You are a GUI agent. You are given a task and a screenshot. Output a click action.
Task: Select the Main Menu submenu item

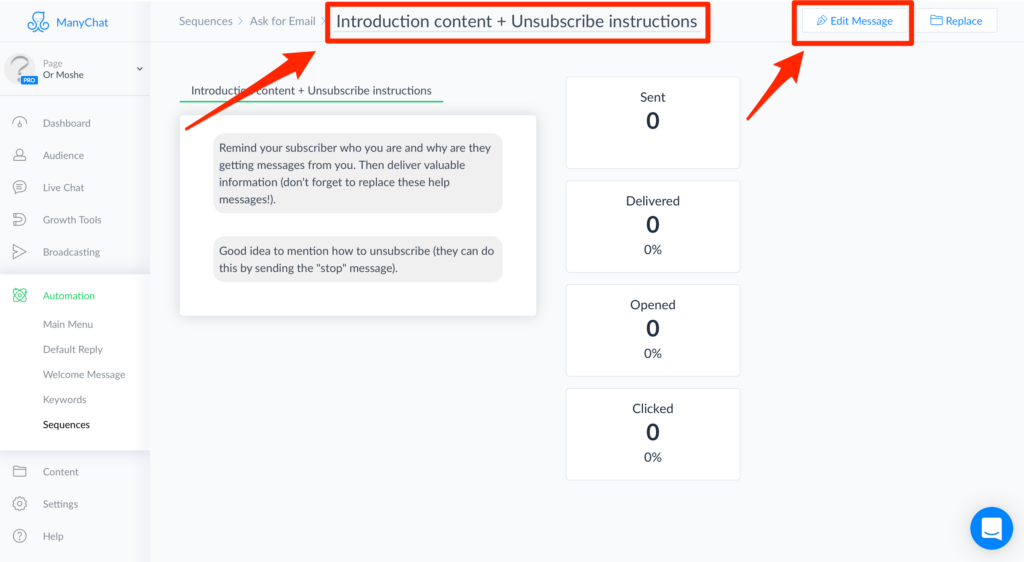click(68, 324)
